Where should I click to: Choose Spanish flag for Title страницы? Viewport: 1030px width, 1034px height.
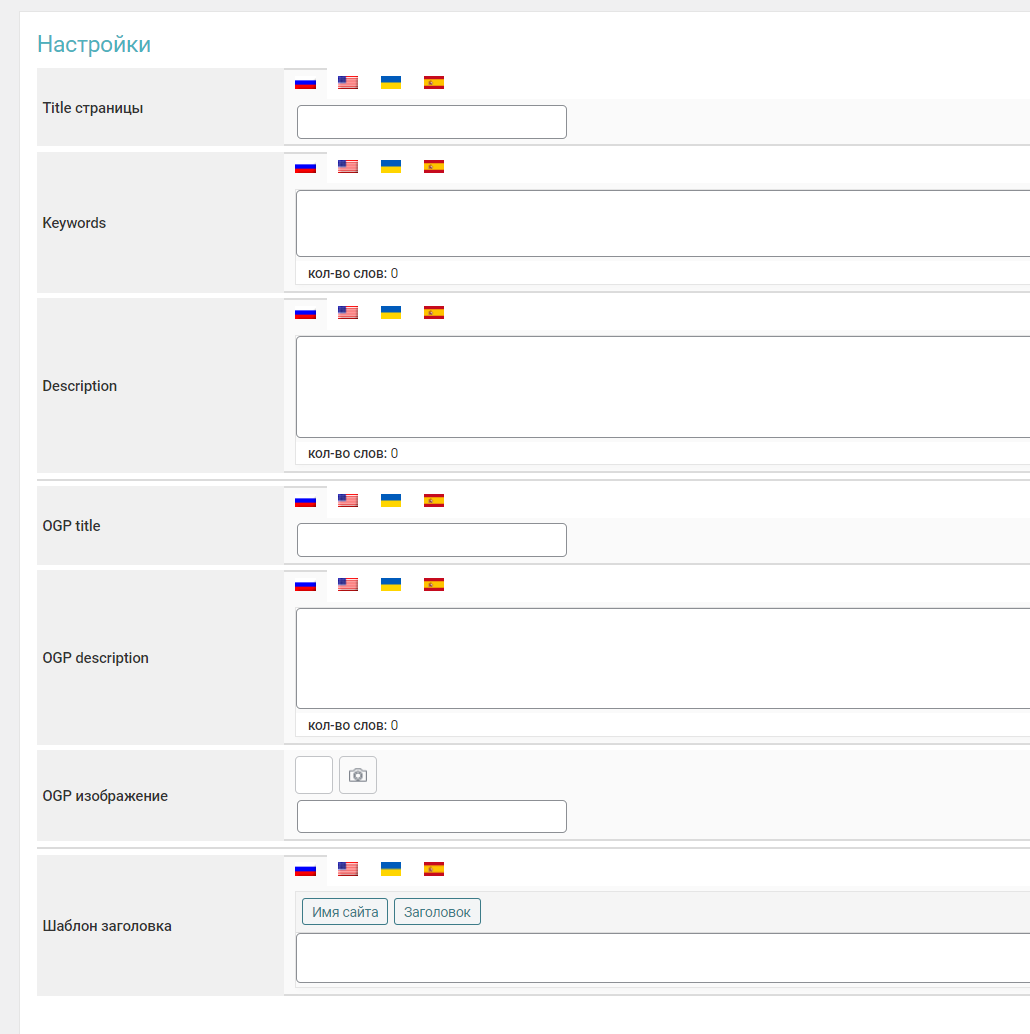(434, 83)
